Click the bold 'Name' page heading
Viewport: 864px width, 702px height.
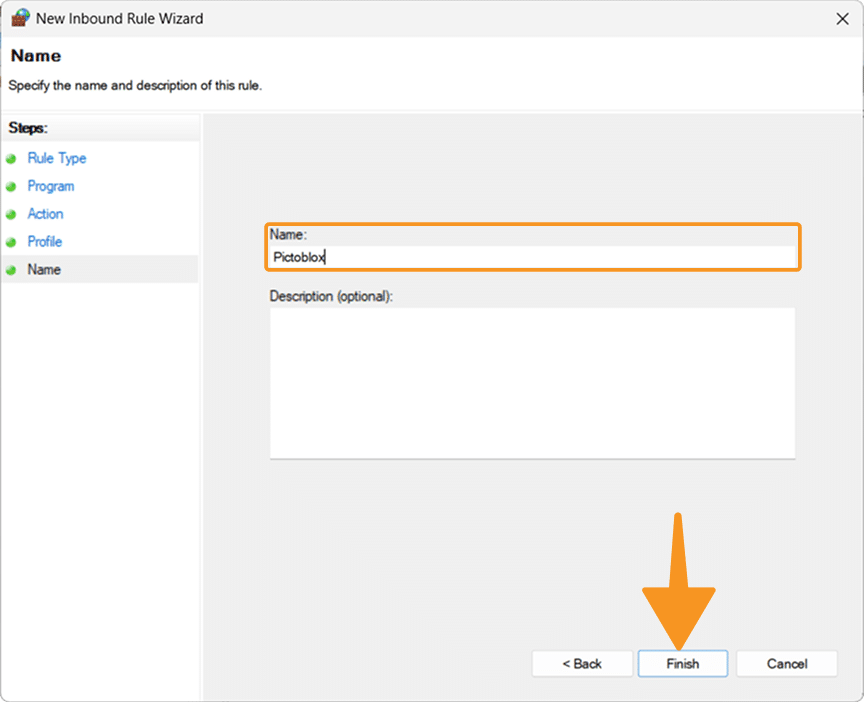(x=36, y=56)
